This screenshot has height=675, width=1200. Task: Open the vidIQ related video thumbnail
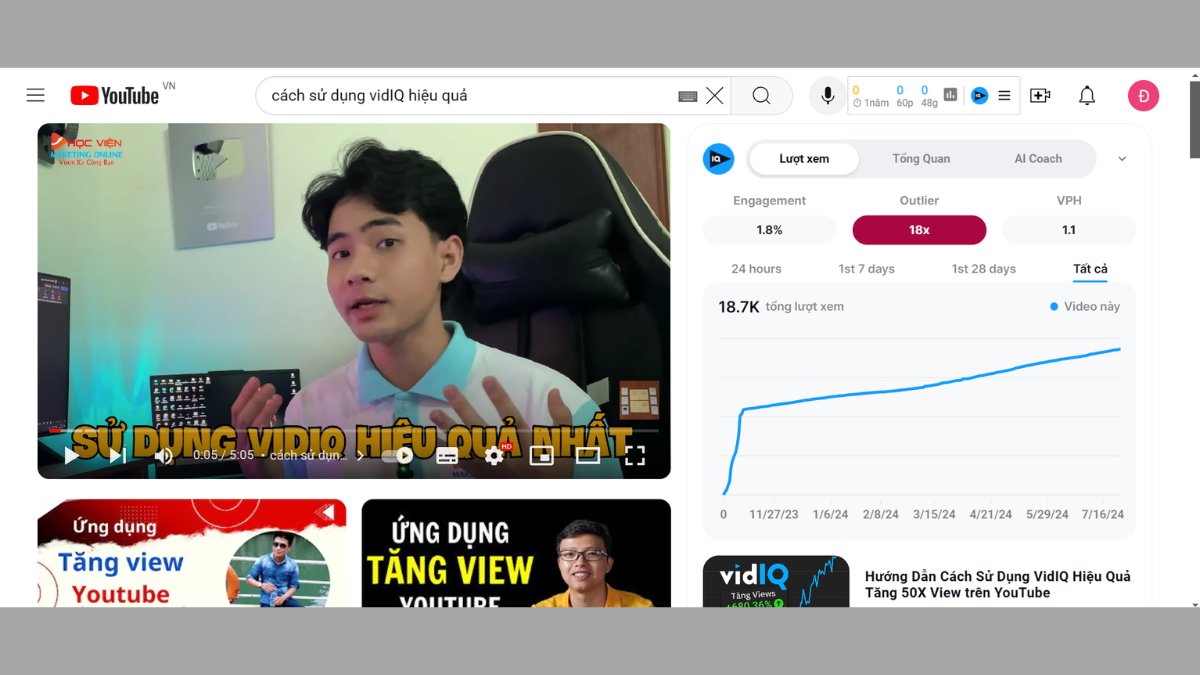(776, 582)
